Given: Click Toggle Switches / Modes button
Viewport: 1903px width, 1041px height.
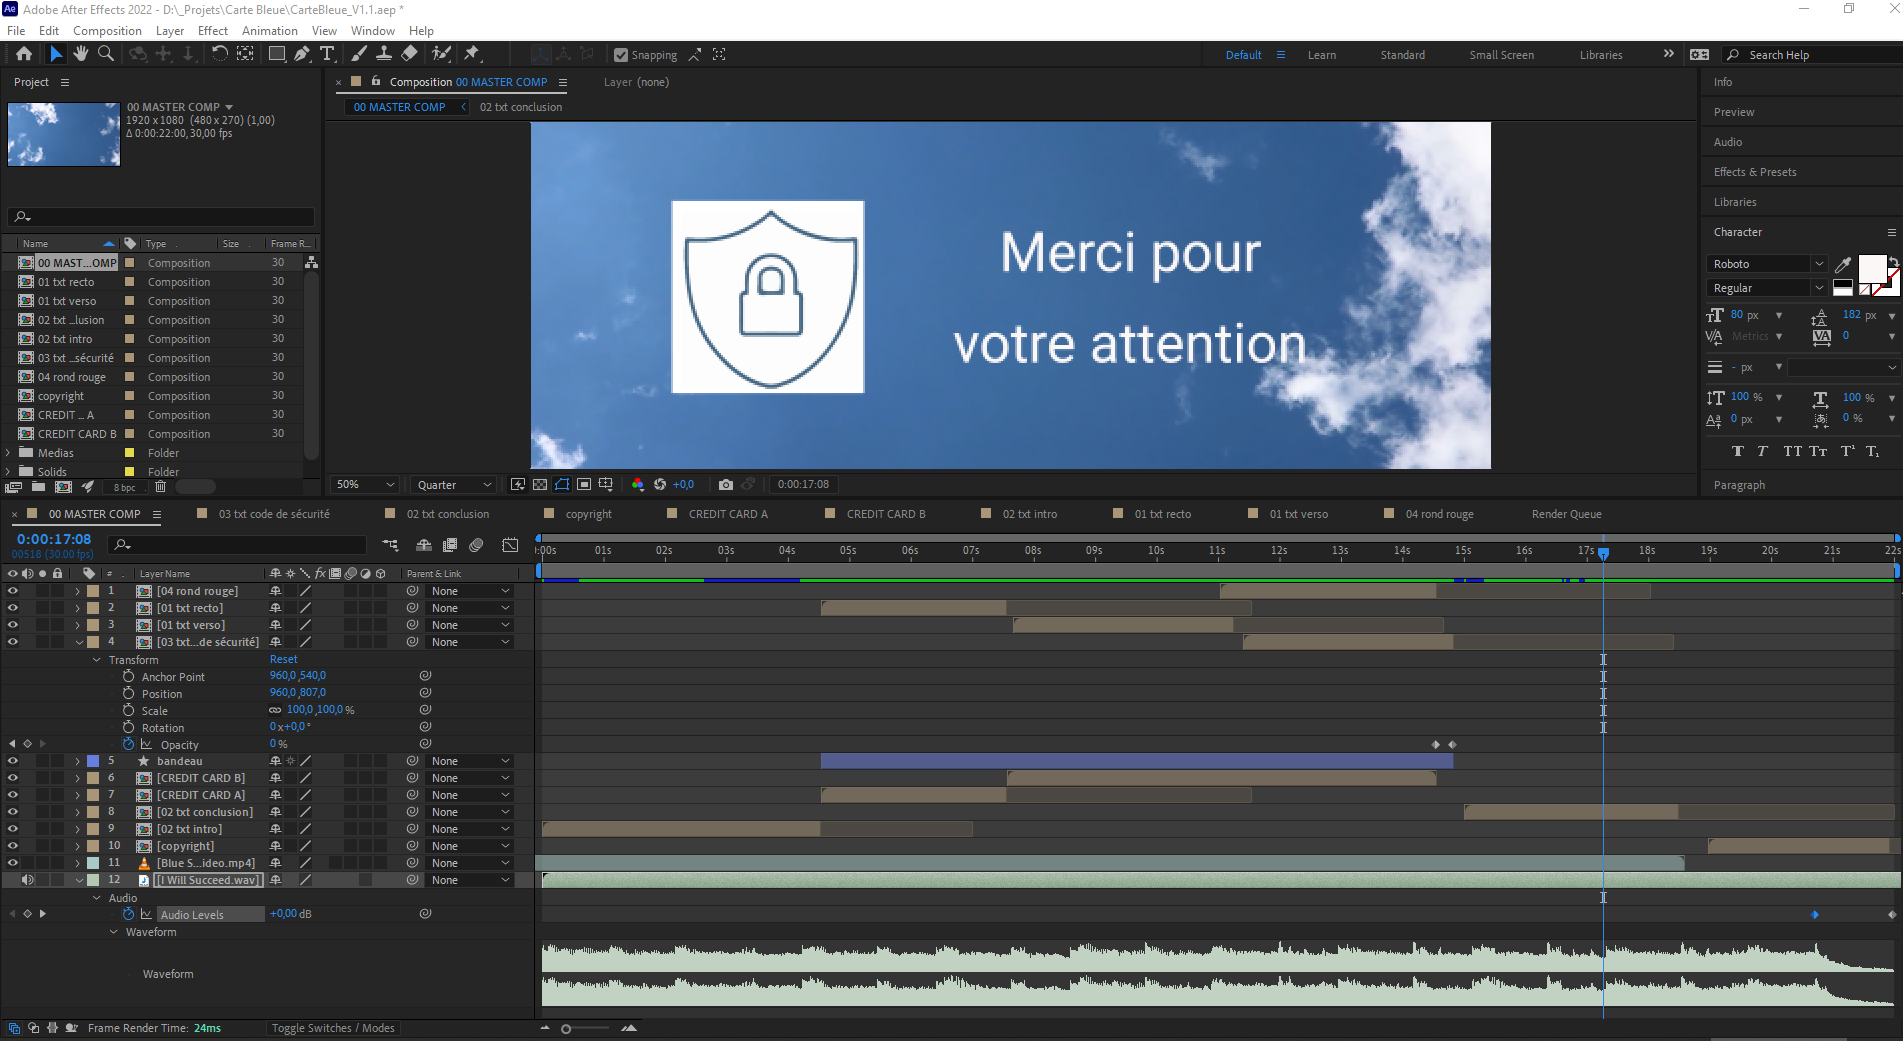Looking at the screenshot, I should tap(333, 1028).
